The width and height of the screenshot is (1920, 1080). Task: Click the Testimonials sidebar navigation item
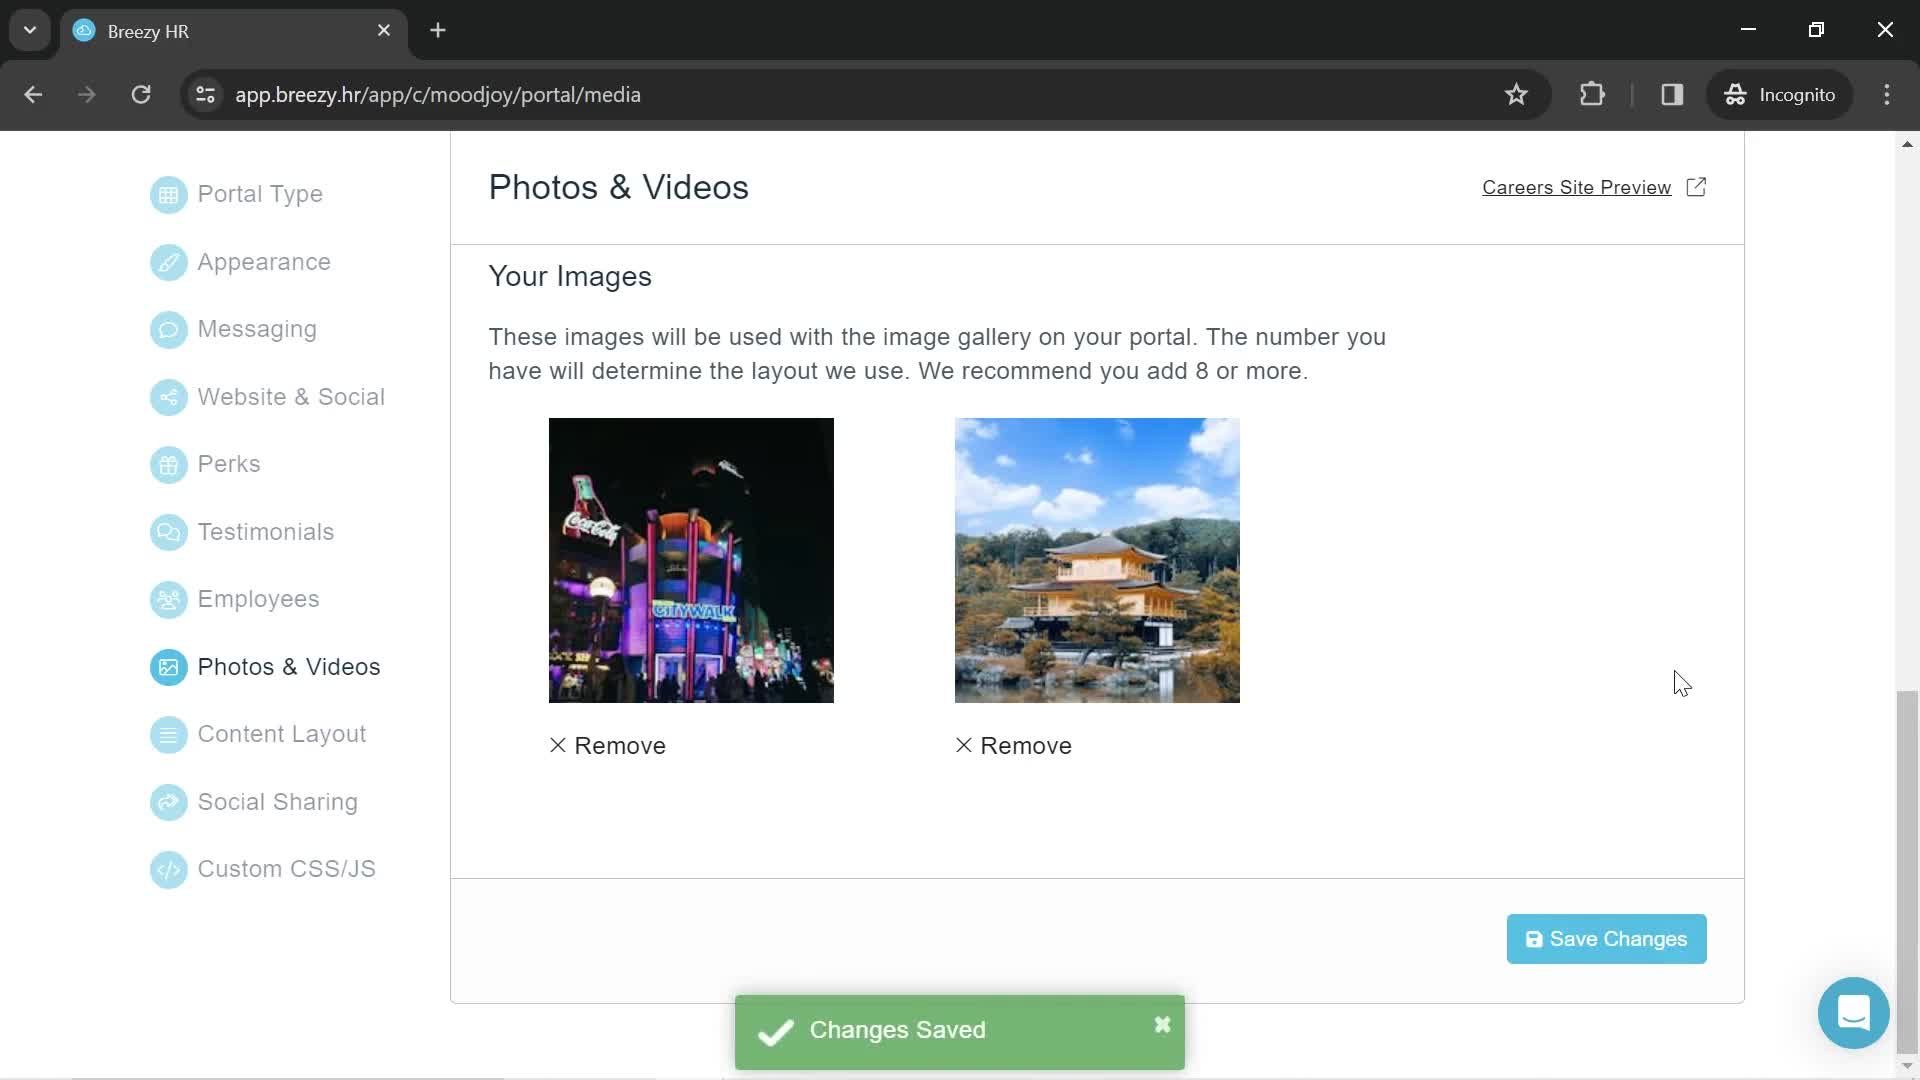pyautogui.click(x=265, y=531)
